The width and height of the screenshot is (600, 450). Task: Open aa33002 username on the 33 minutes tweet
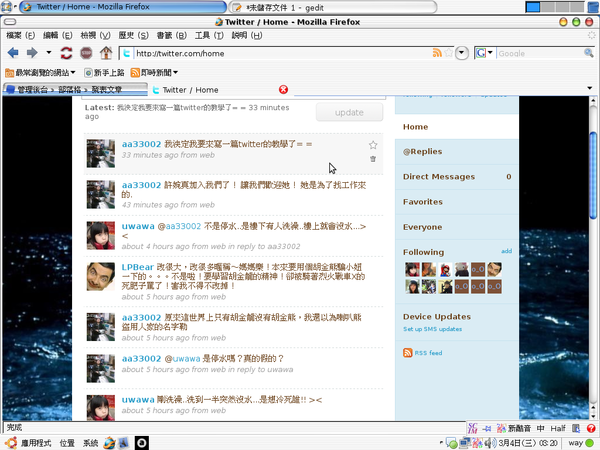[142, 144]
